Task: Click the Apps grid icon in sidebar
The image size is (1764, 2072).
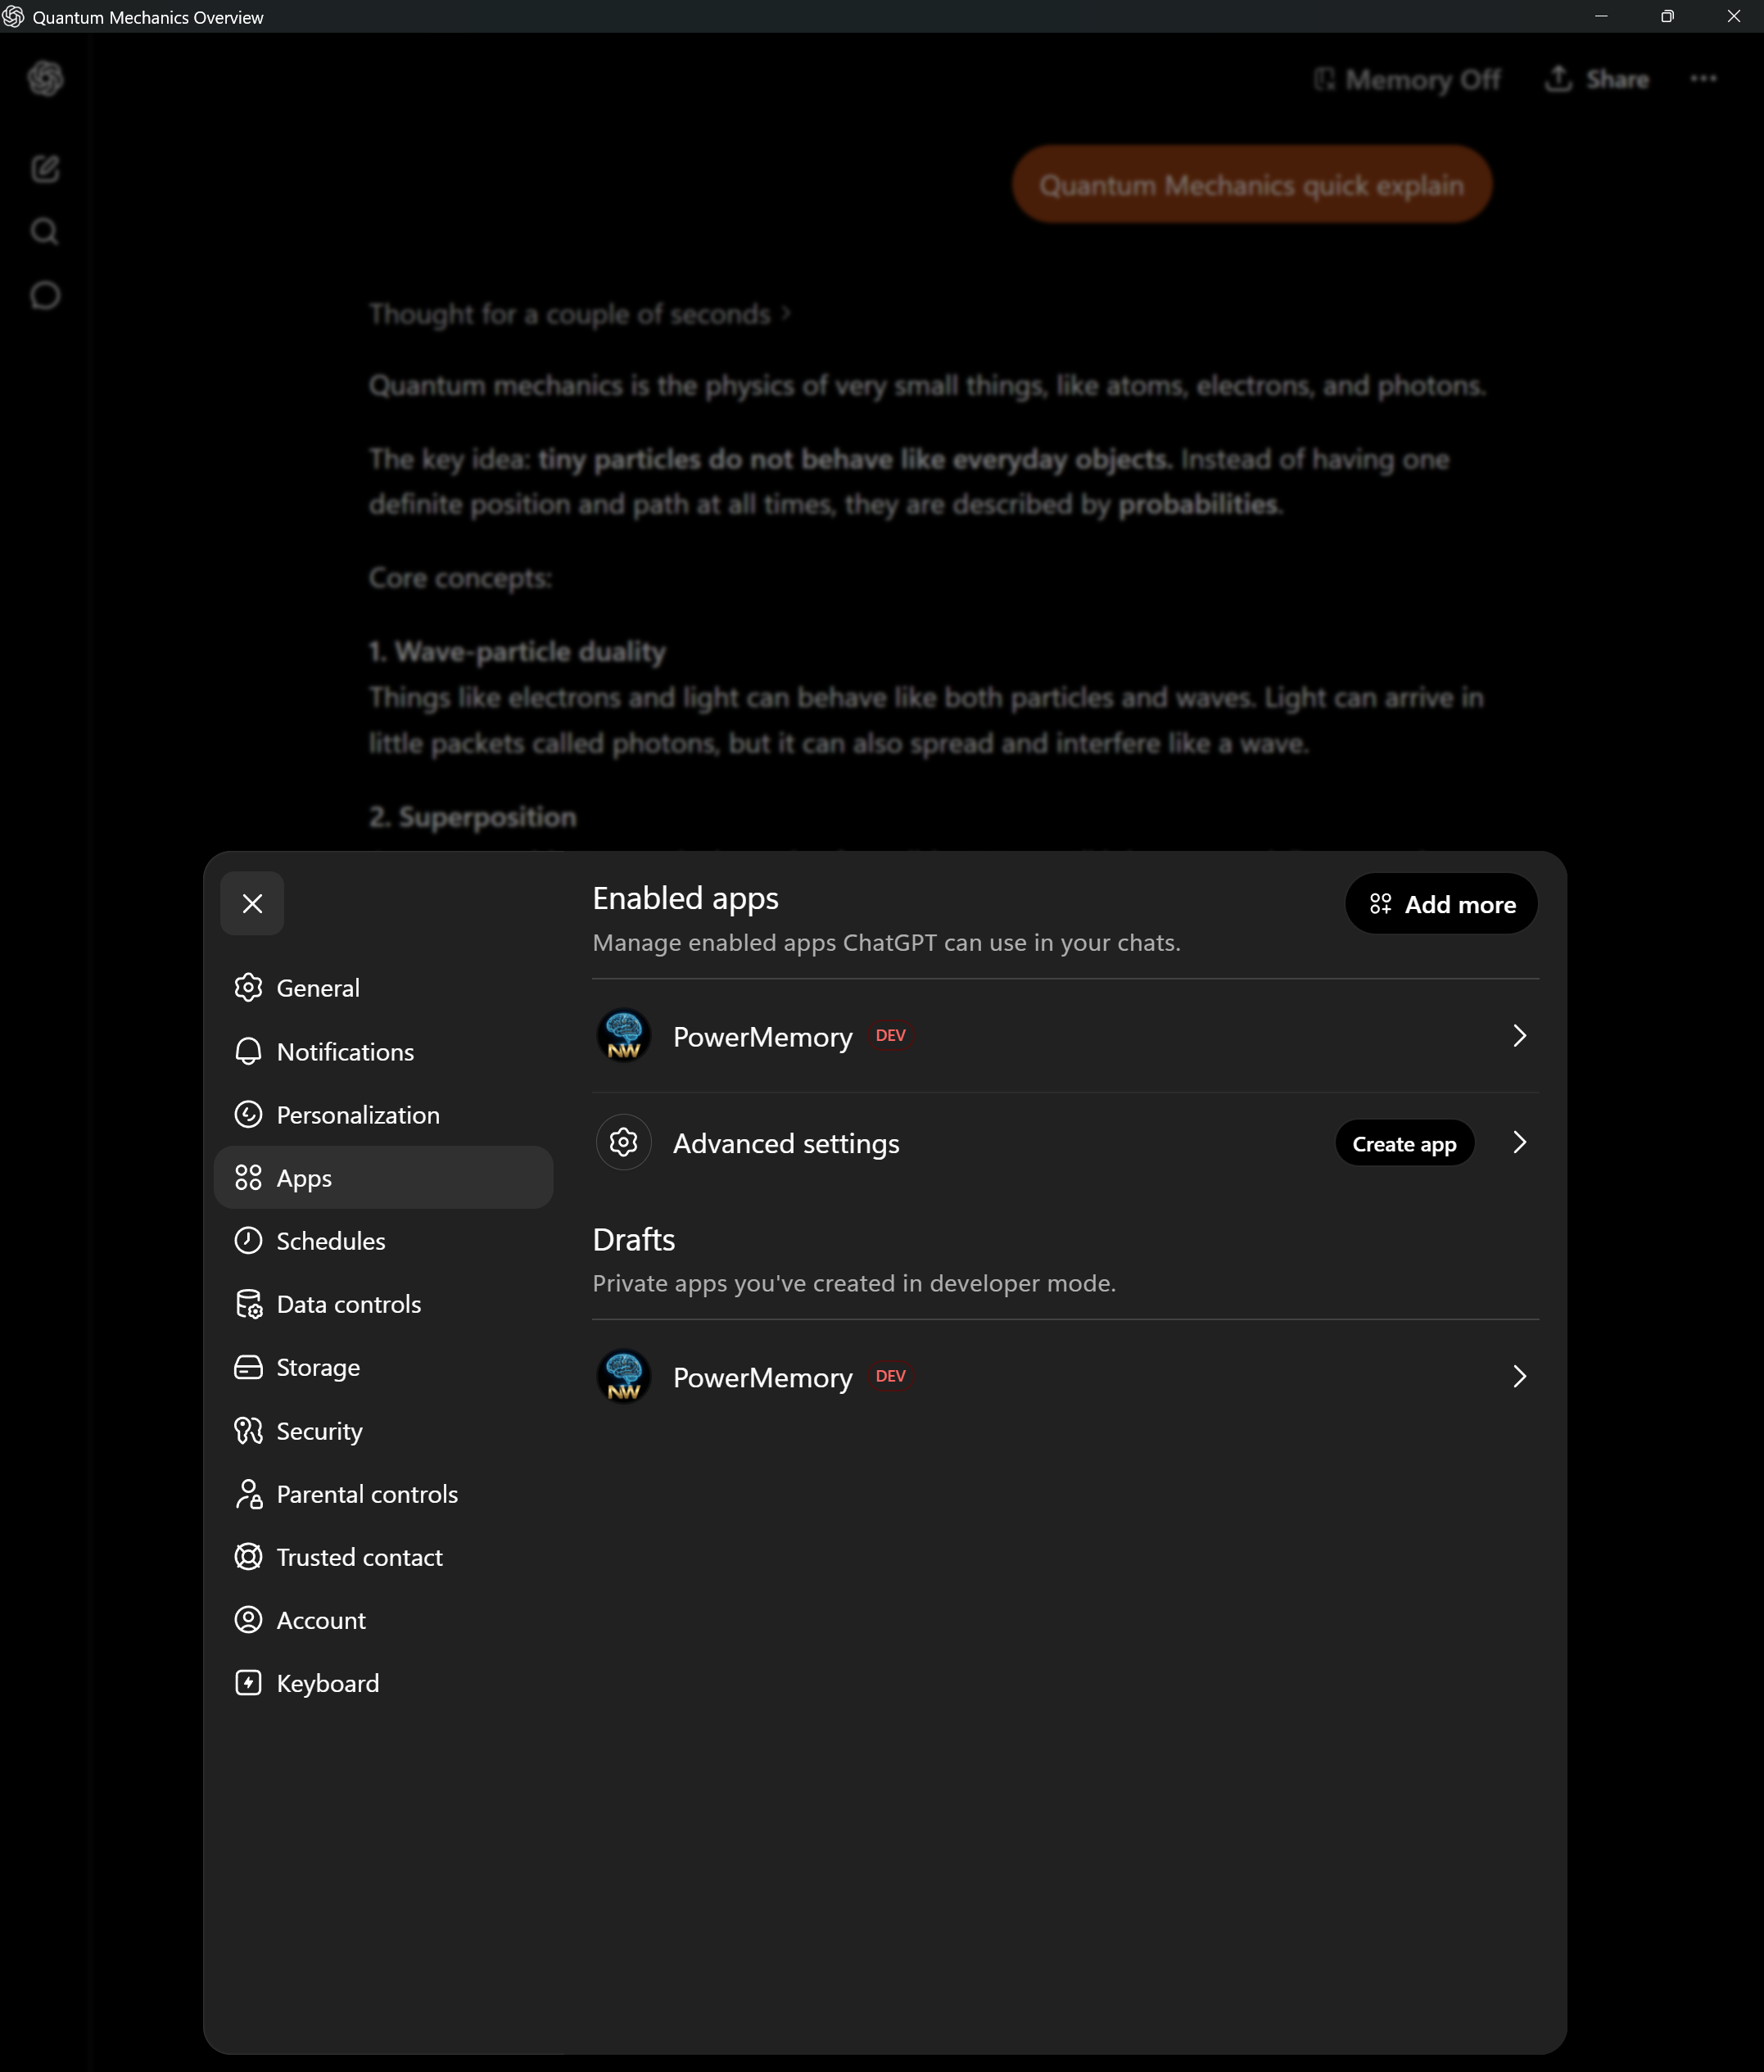Action: (248, 1177)
